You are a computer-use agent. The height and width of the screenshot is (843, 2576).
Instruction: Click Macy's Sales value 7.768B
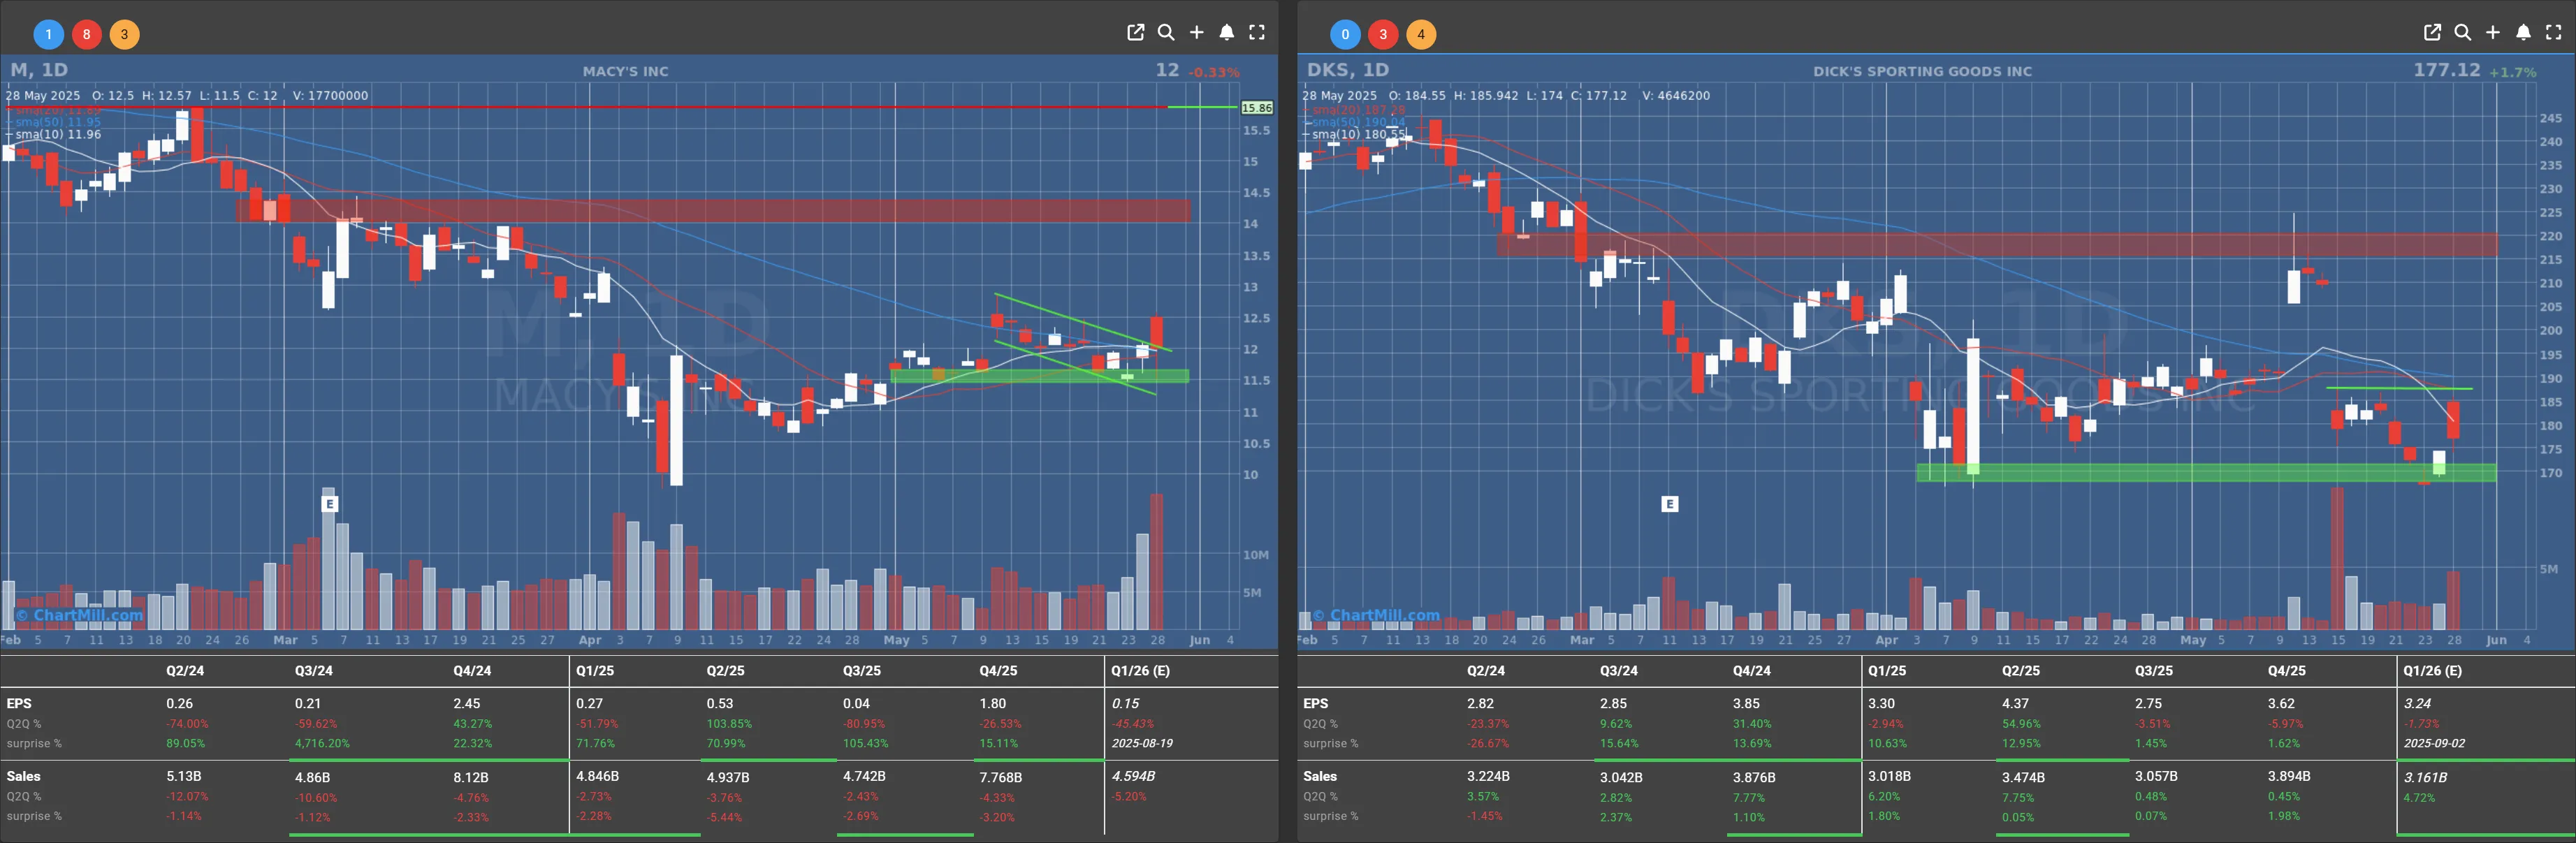point(1000,777)
